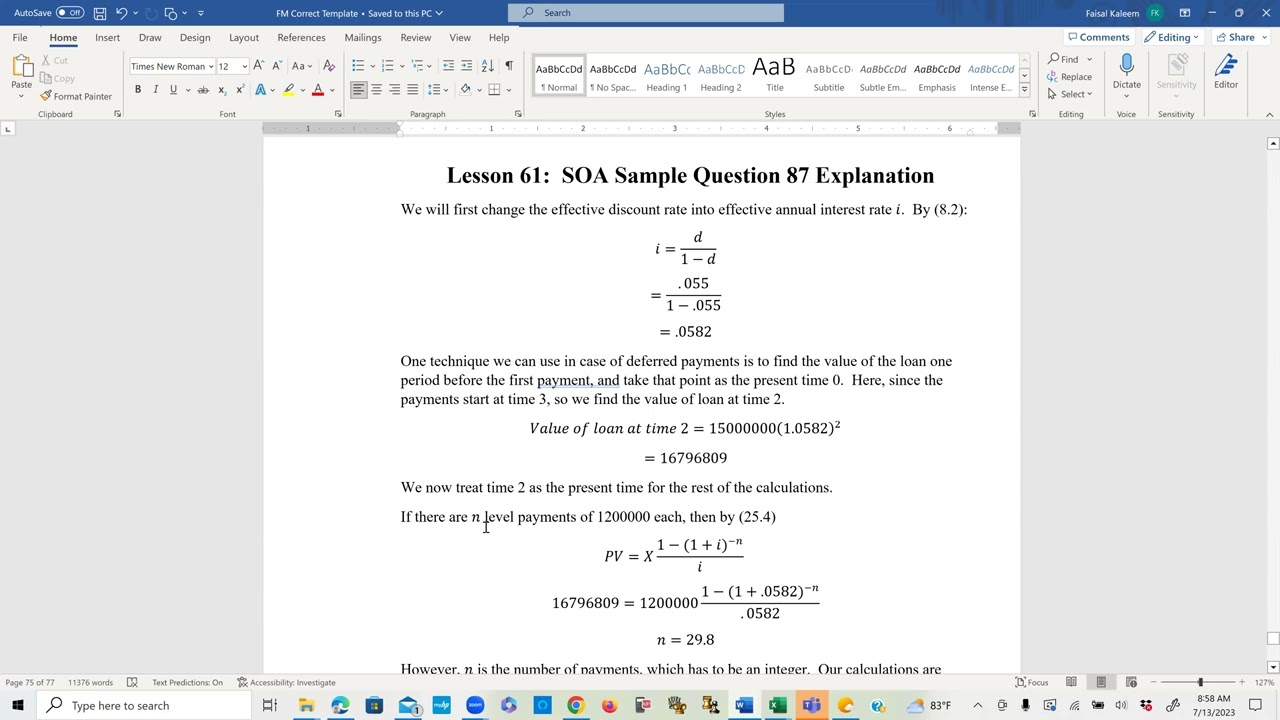Image resolution: width=1280 pixels, height=720 pixels.
Task: Expand the Styles gallery
Action: [1024, 89]
